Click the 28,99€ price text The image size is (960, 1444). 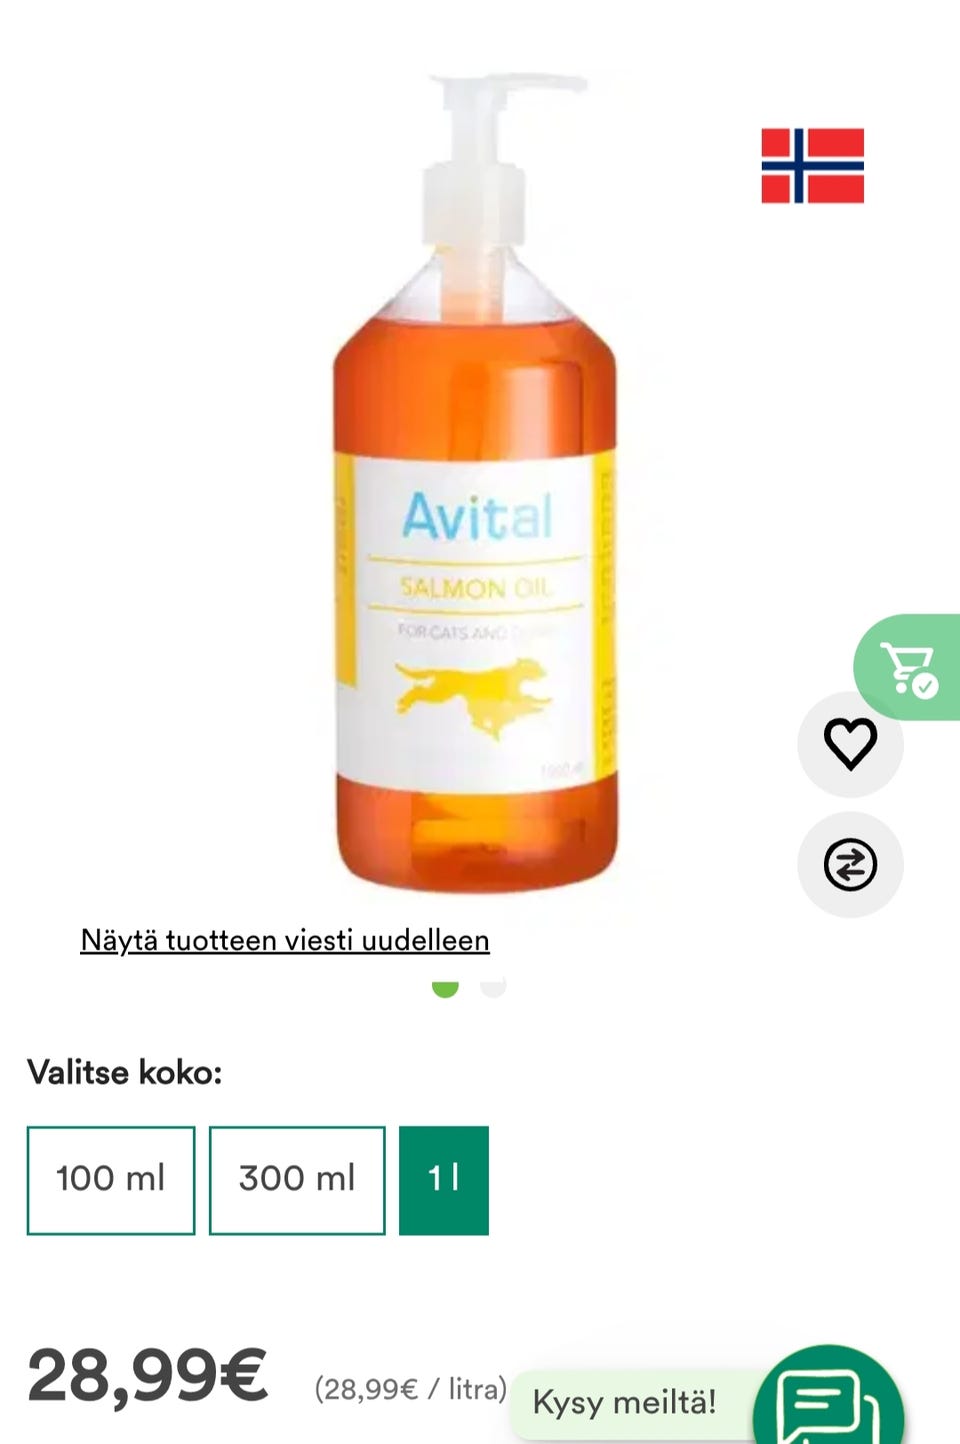pos(148,1376)
